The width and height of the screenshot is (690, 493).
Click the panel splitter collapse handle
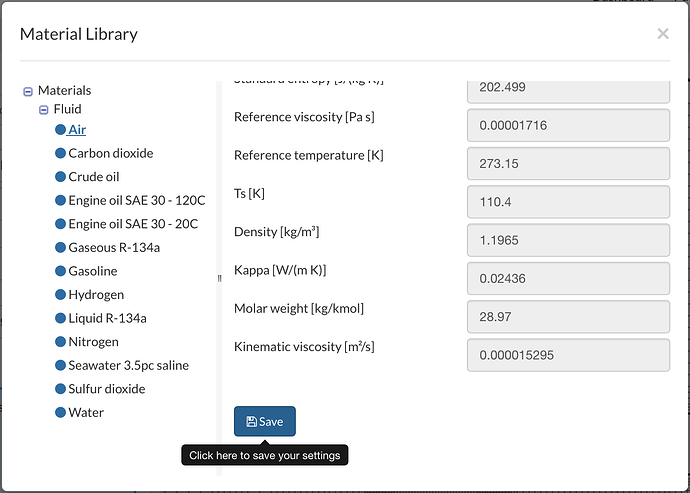point(219,278)
